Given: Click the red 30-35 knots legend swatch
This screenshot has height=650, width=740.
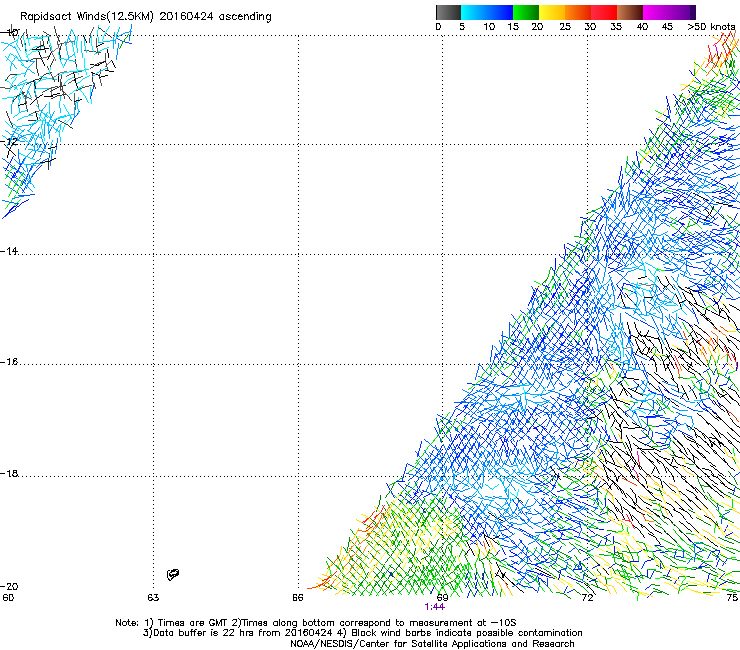Looking at the screenshot, I should [x=604, y=12].
